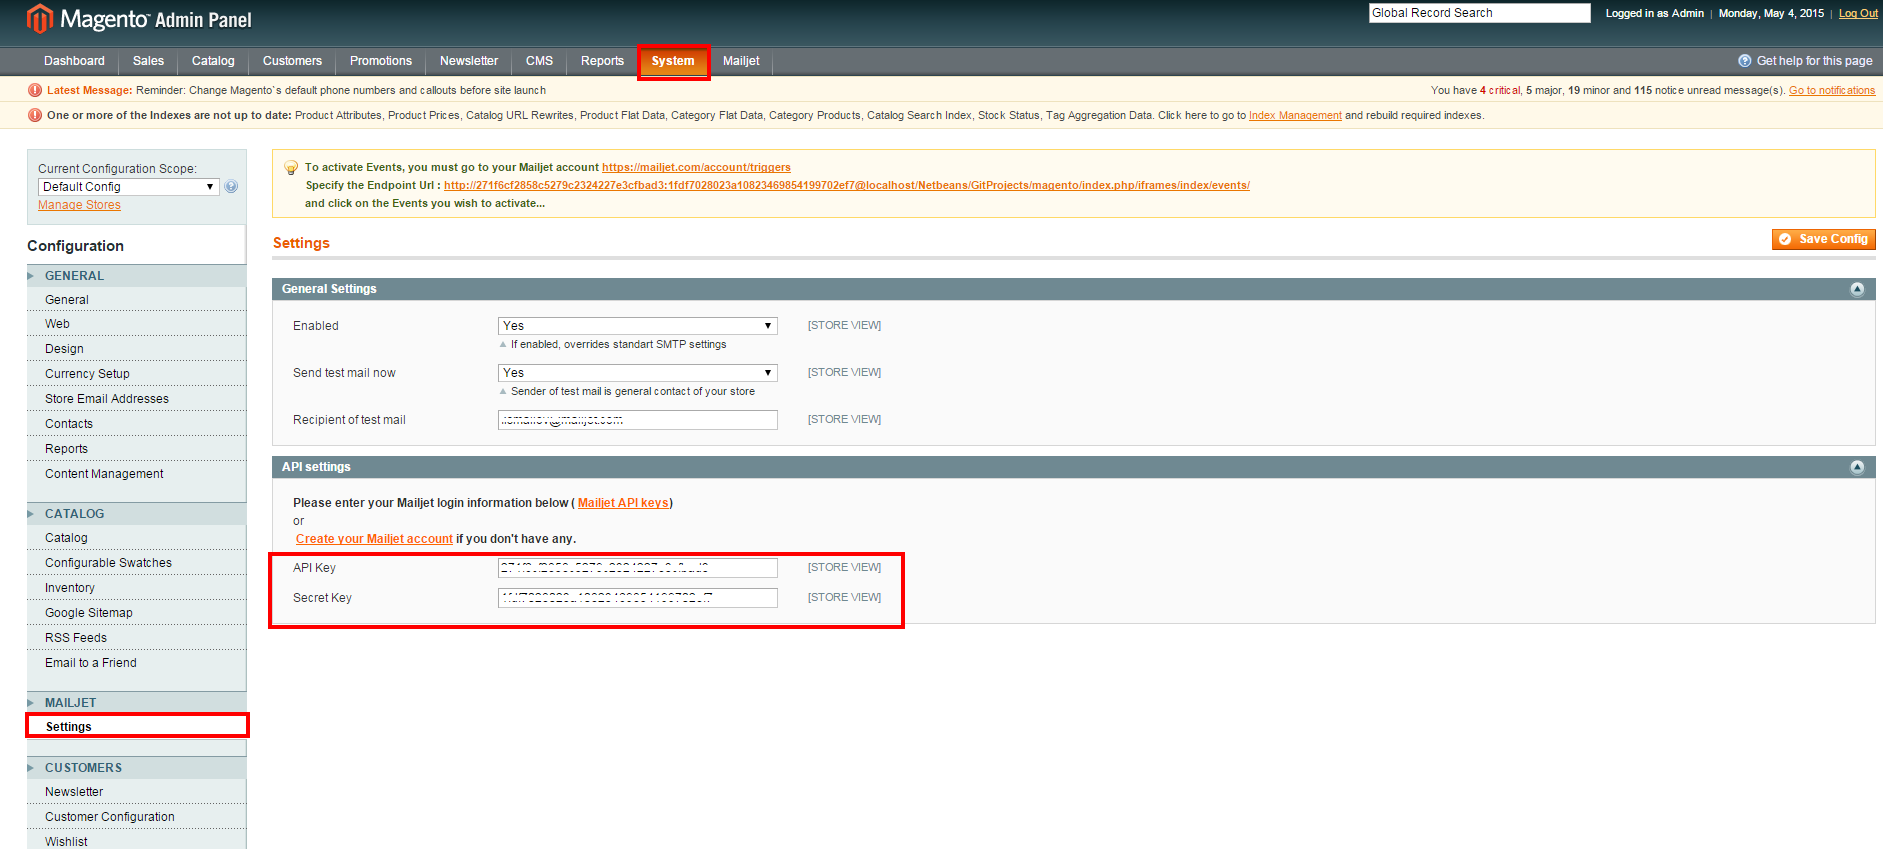Open the Catalog menu
The height and width of the screenshot is (849, 1883).
(x=213, y=61)
